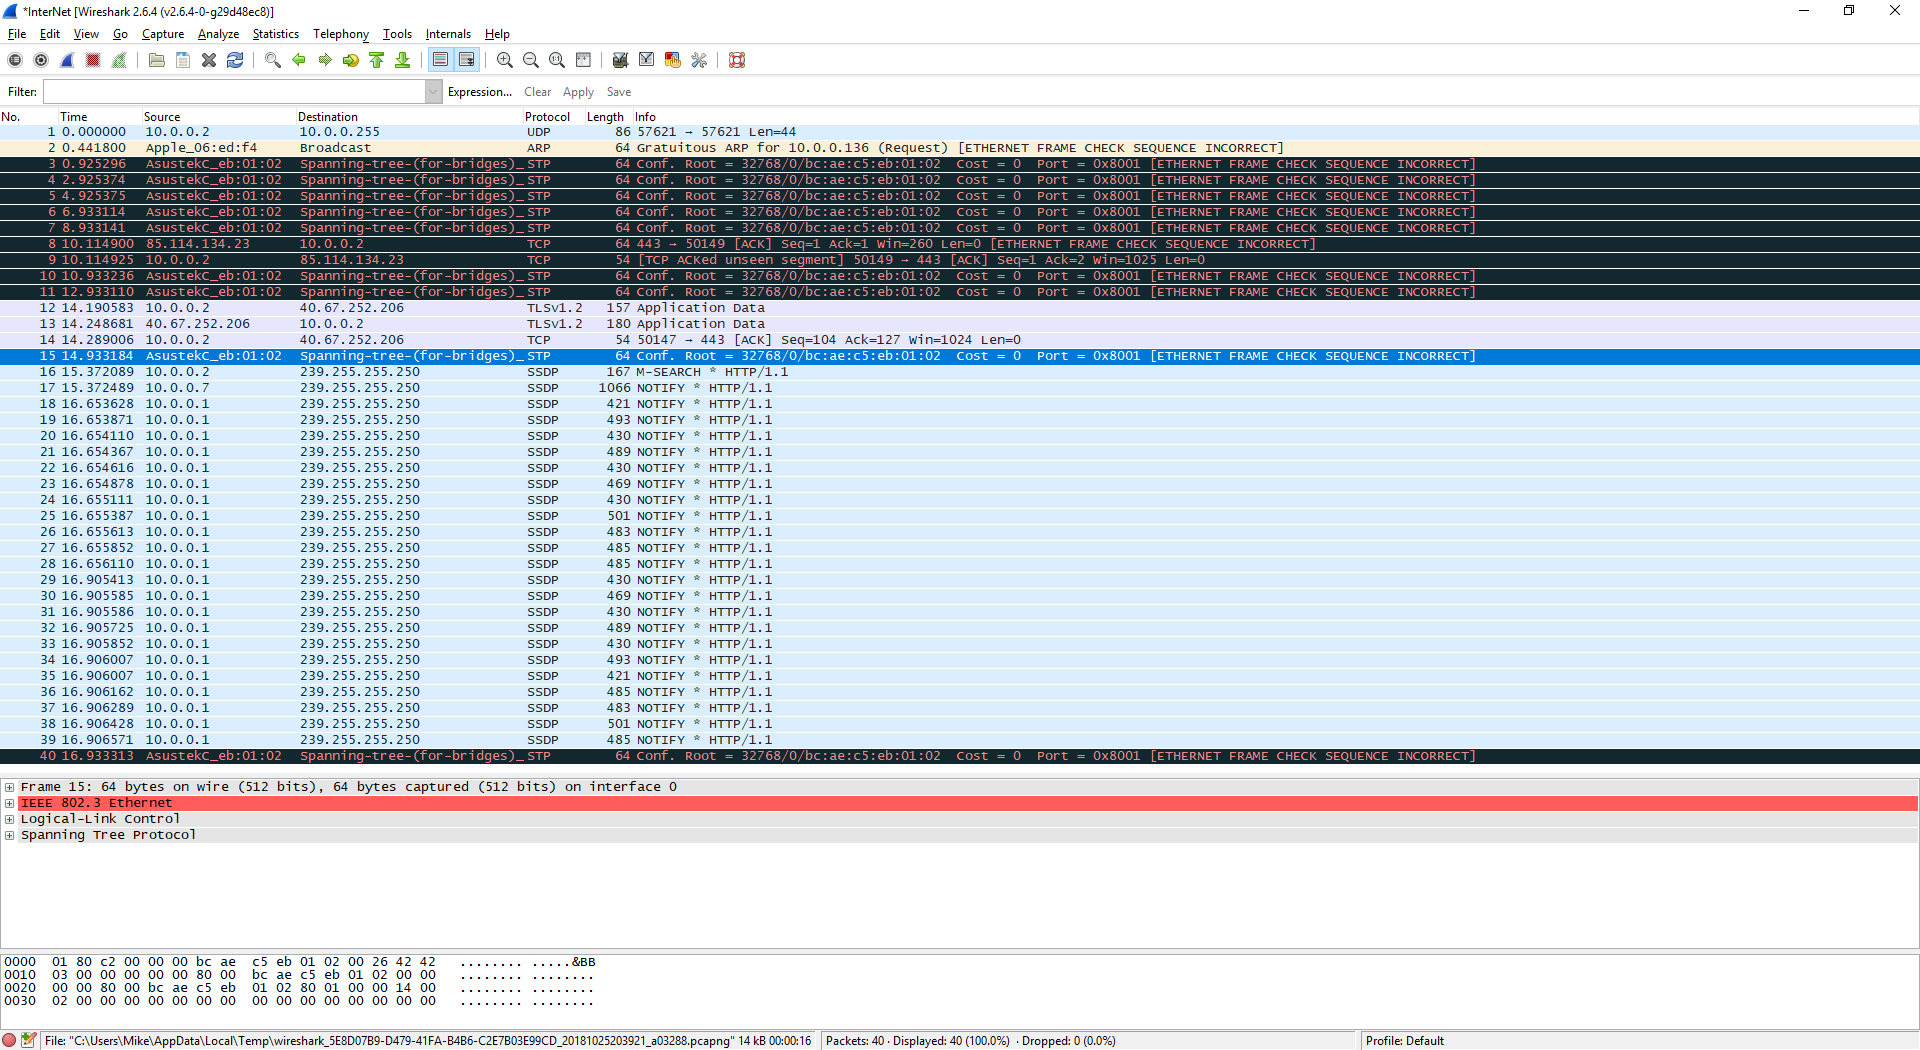The image size is (1920, 1050).
Task: Find a packet magnifier icon
Action: pos(273,60)
